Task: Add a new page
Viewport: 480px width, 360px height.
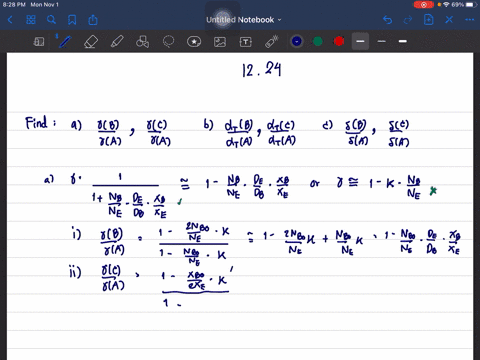Action: click(x=428, y=20)
